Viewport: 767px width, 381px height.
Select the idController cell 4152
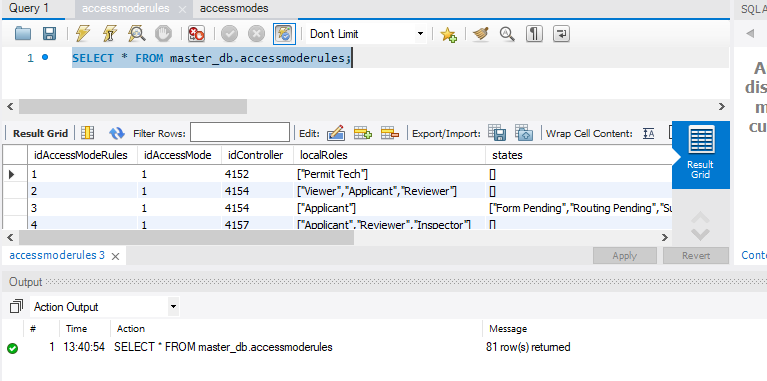(x=257, y=174)
